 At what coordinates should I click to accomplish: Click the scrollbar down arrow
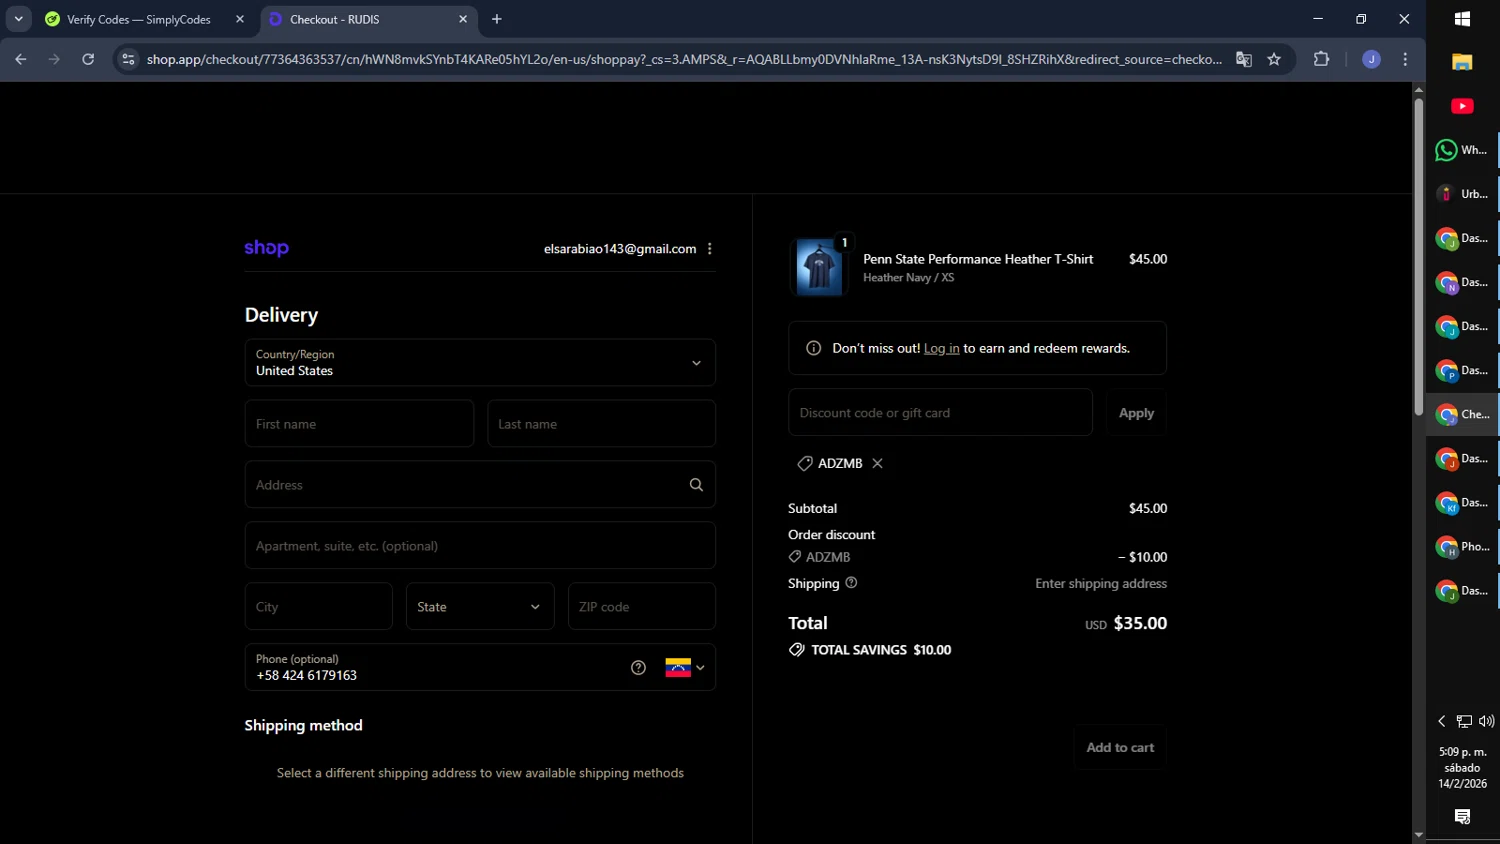(x=1418, y=835)
